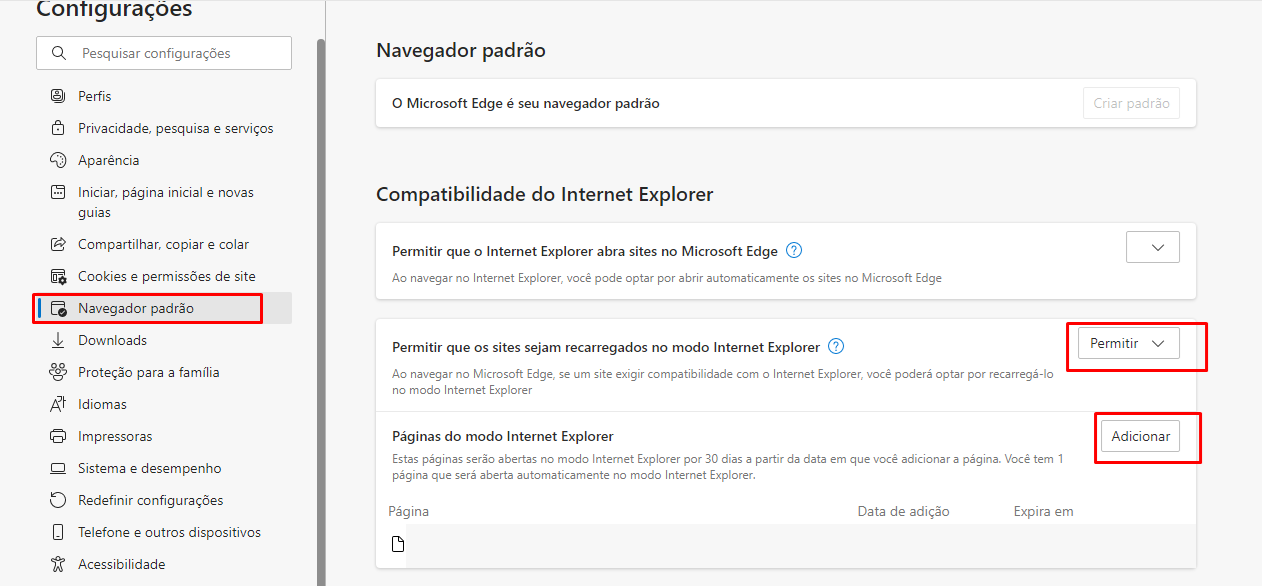
Task: Click the 'Páginas do modo Internet Explorer' label
Action: pos(502,436)
